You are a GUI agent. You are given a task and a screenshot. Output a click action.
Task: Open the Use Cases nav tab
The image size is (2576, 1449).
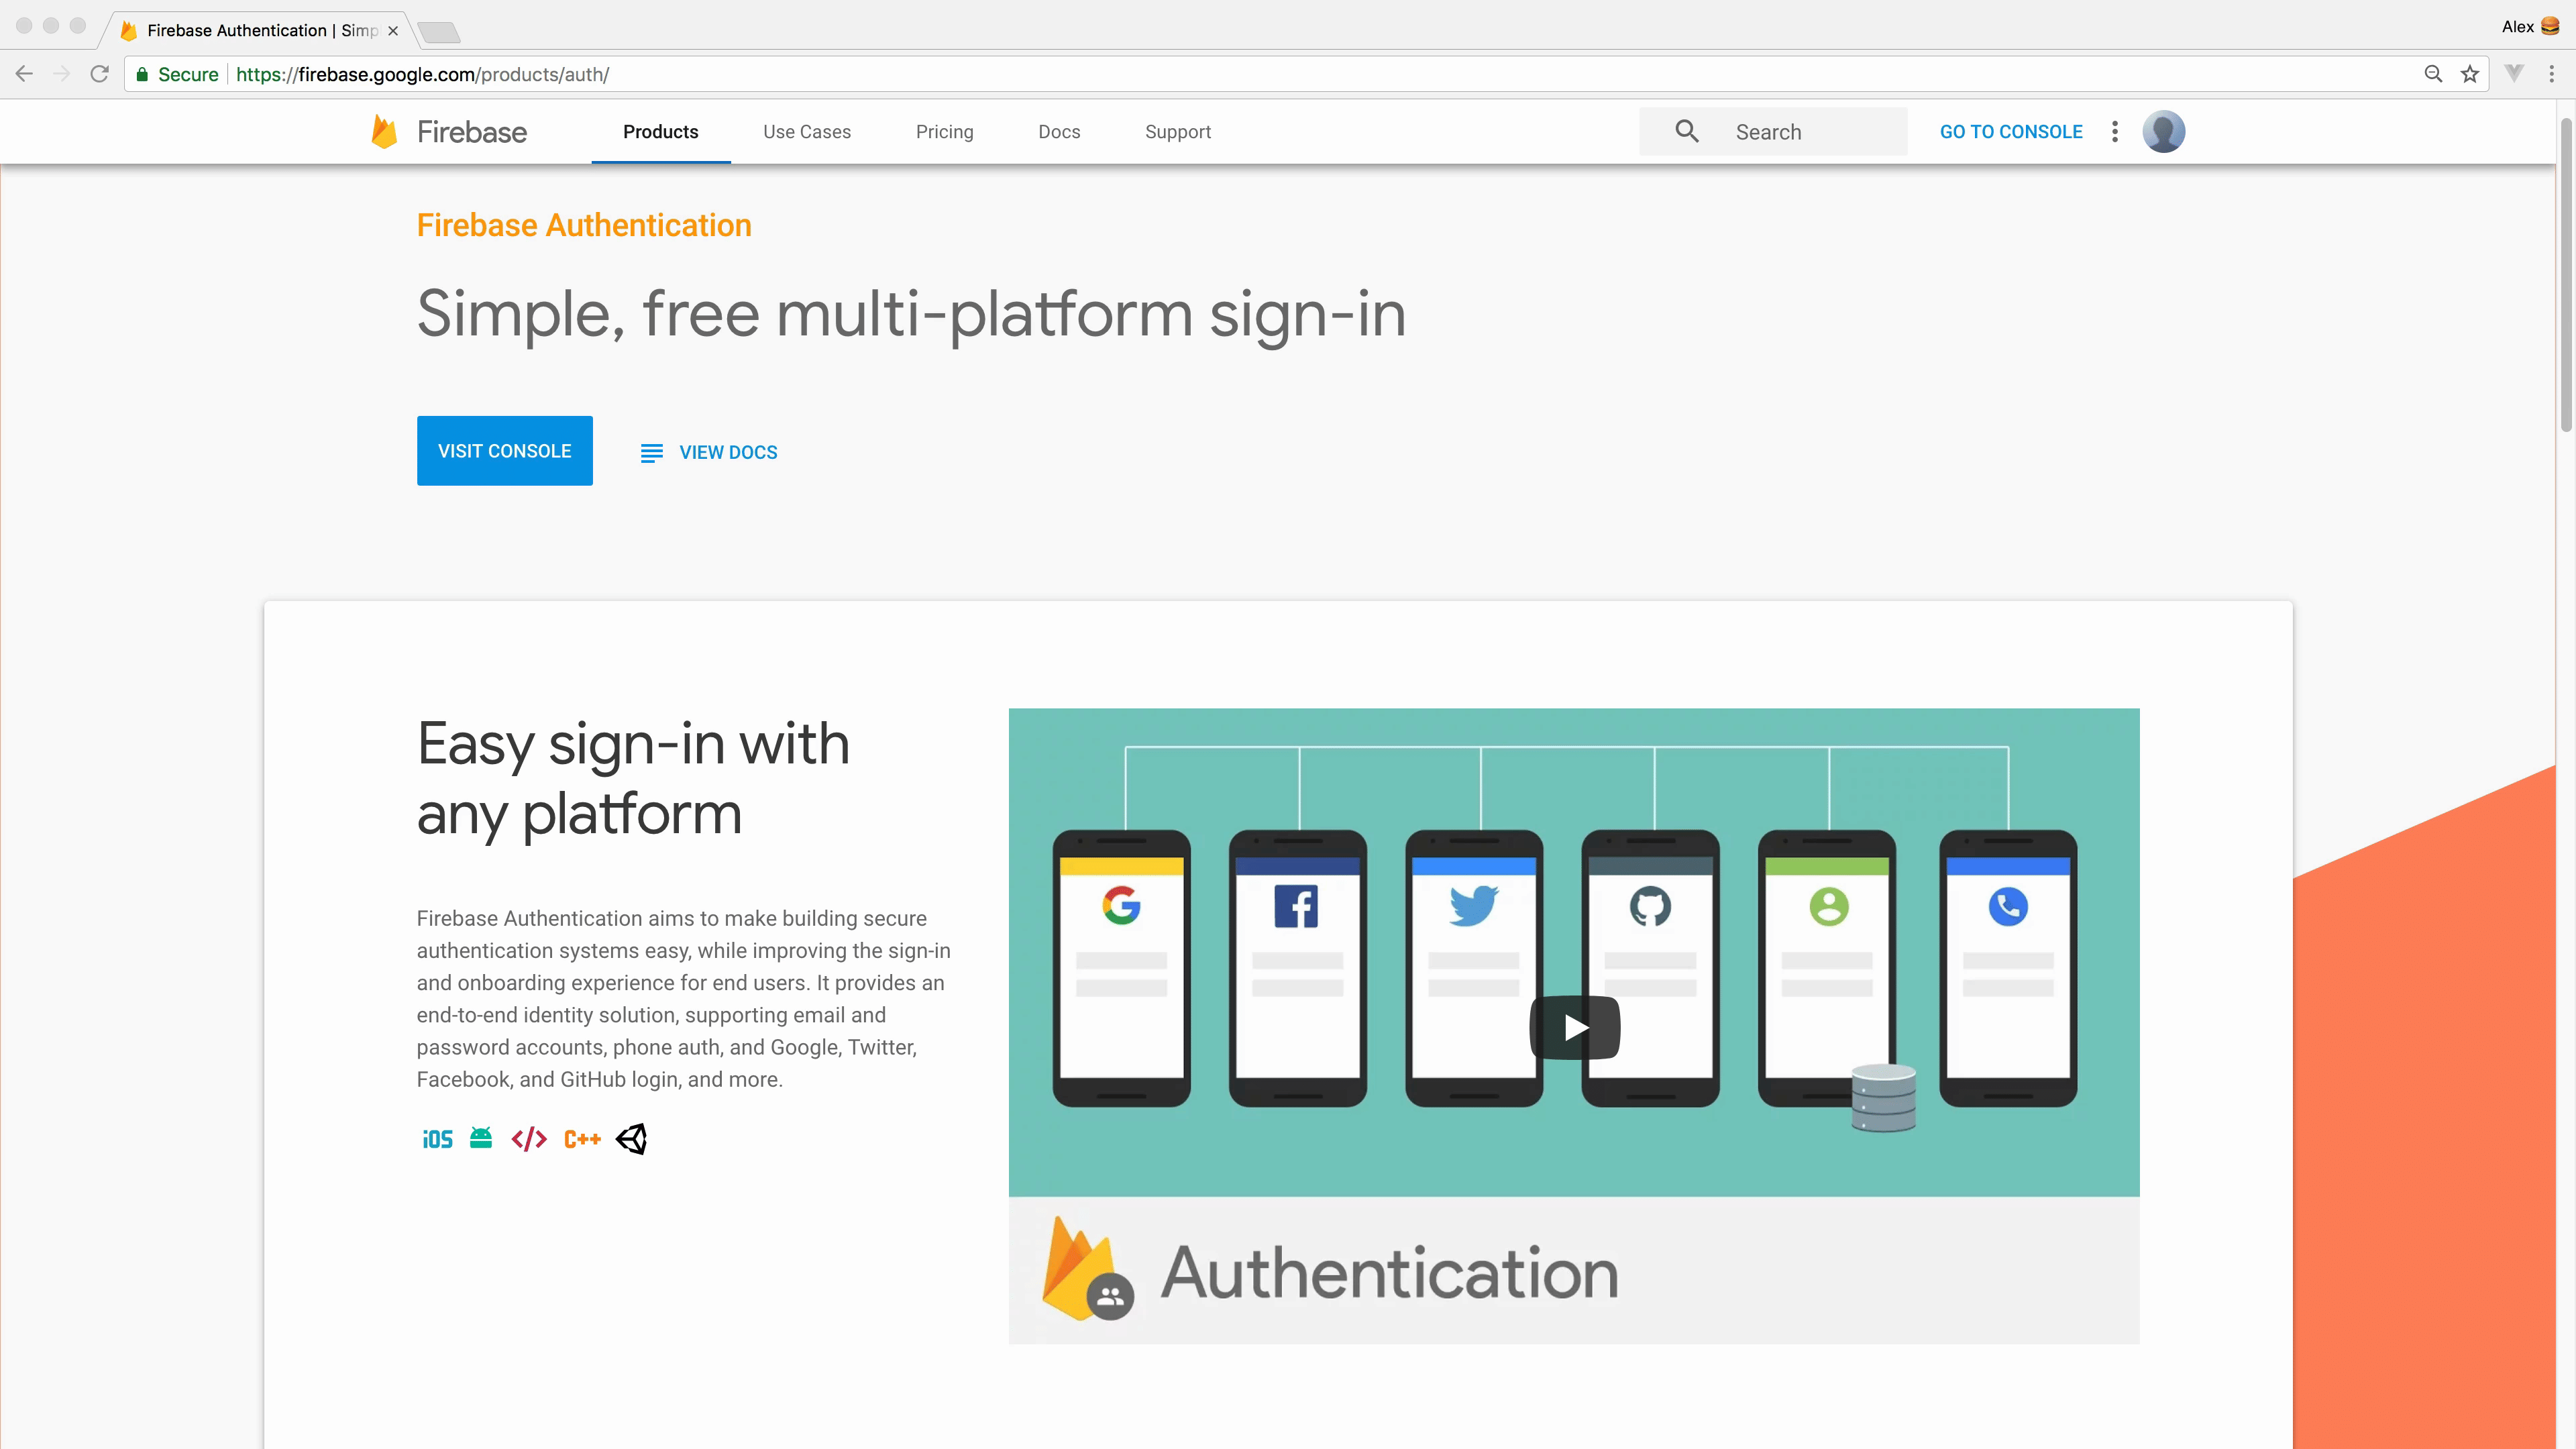coord(807,132)
